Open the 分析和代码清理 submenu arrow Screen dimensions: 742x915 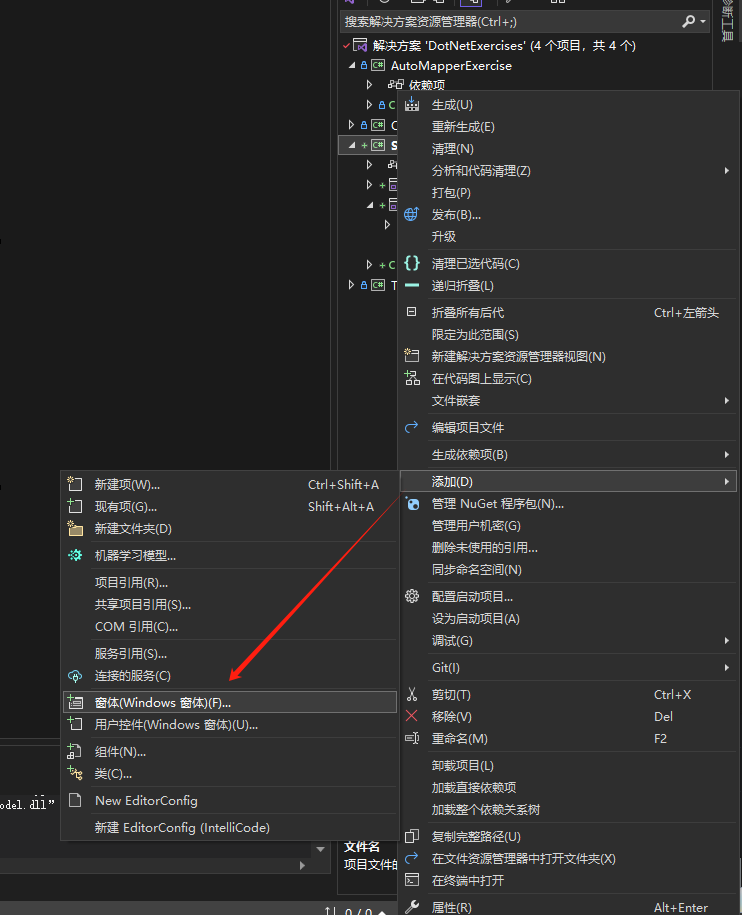tap(726, 170)
